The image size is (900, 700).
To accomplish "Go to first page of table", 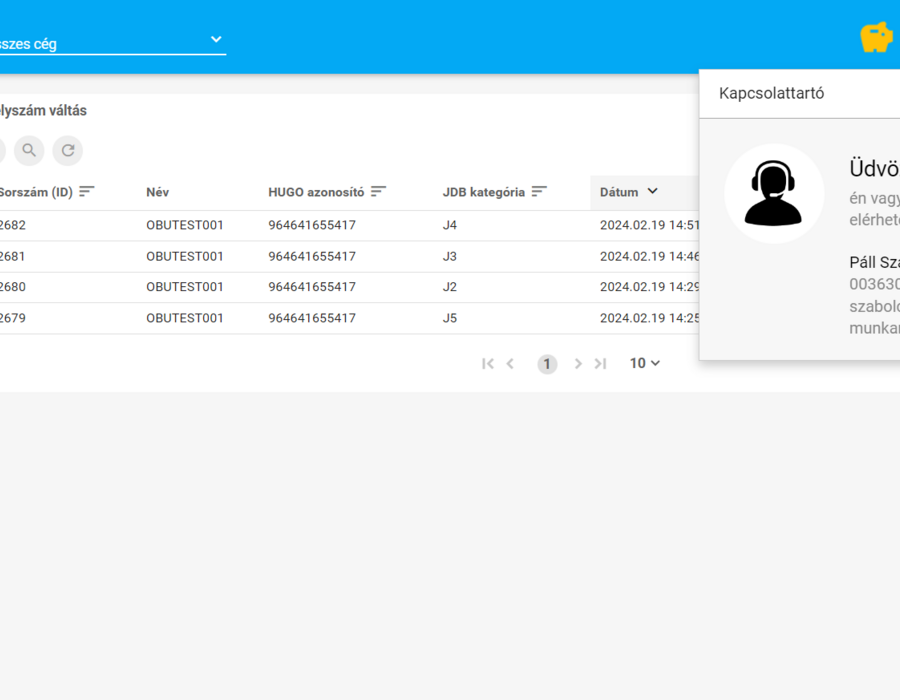I will (x=488, y=364).
